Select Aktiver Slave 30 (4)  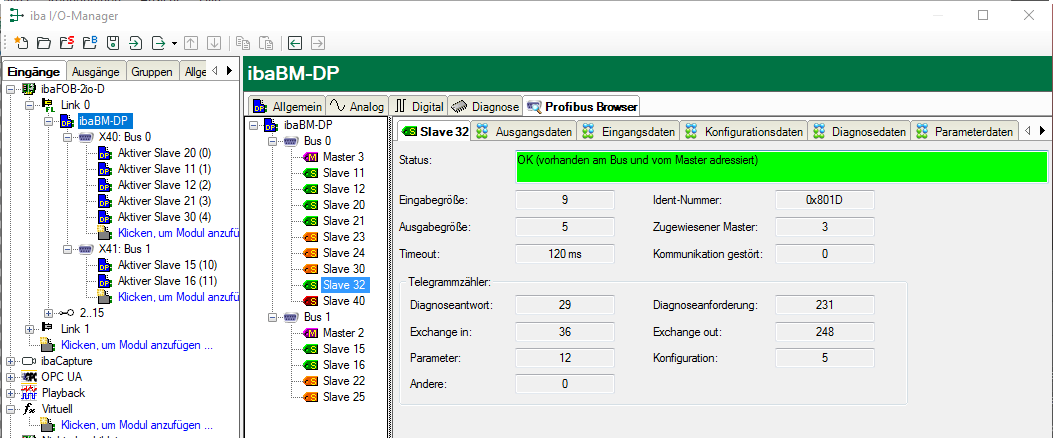(164, 217)
